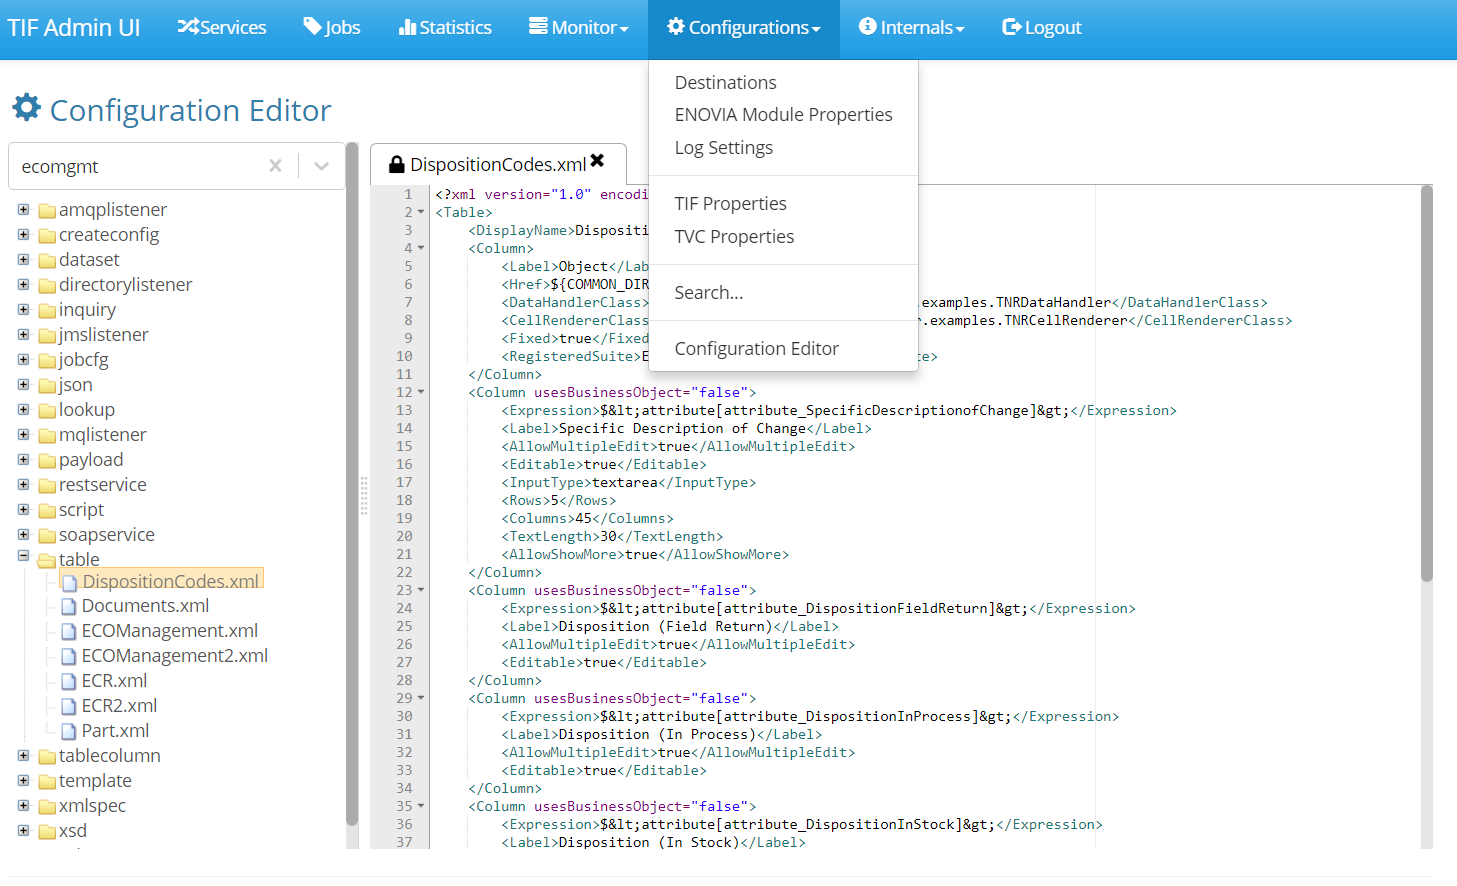Collapse the table folder

23,556
